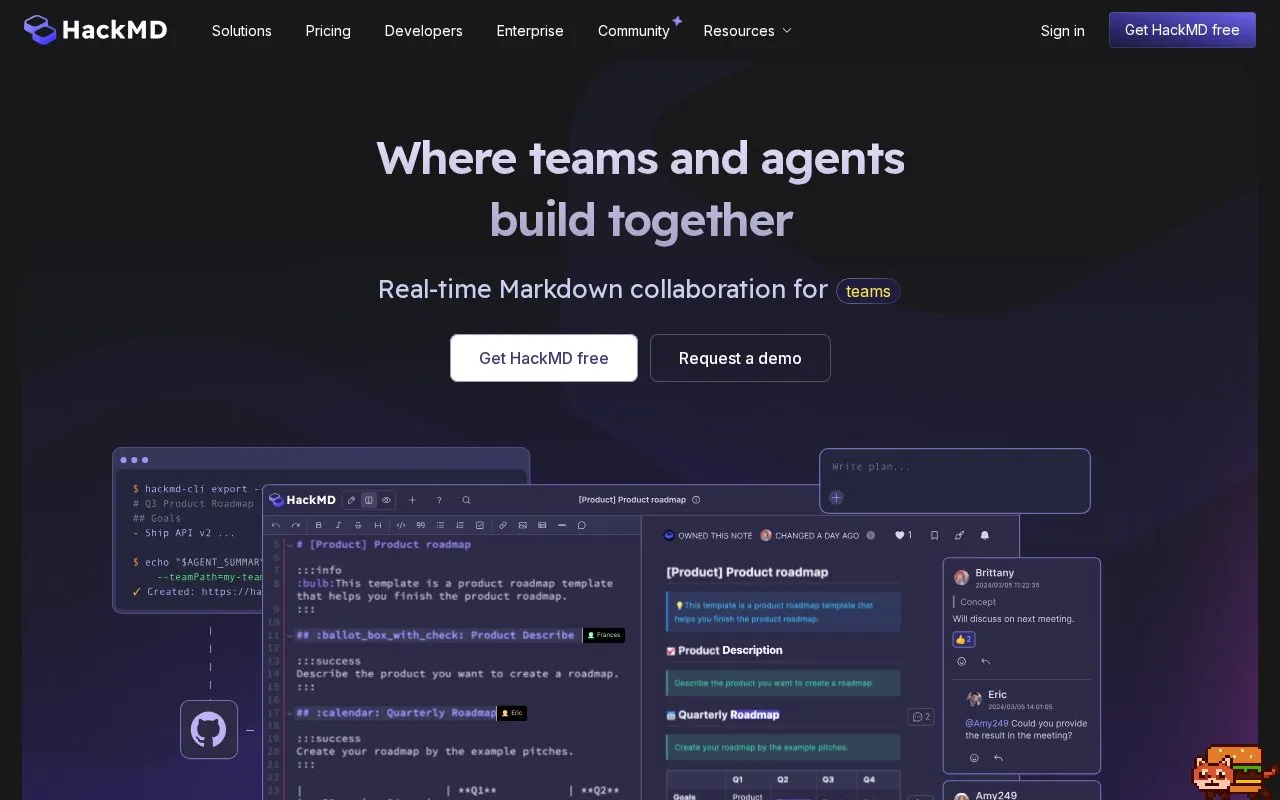The height and width of the screenshot is (800, 1280).
Task: Insert table with the table icon
Action: pyautogui.click(x=542, y=525)
